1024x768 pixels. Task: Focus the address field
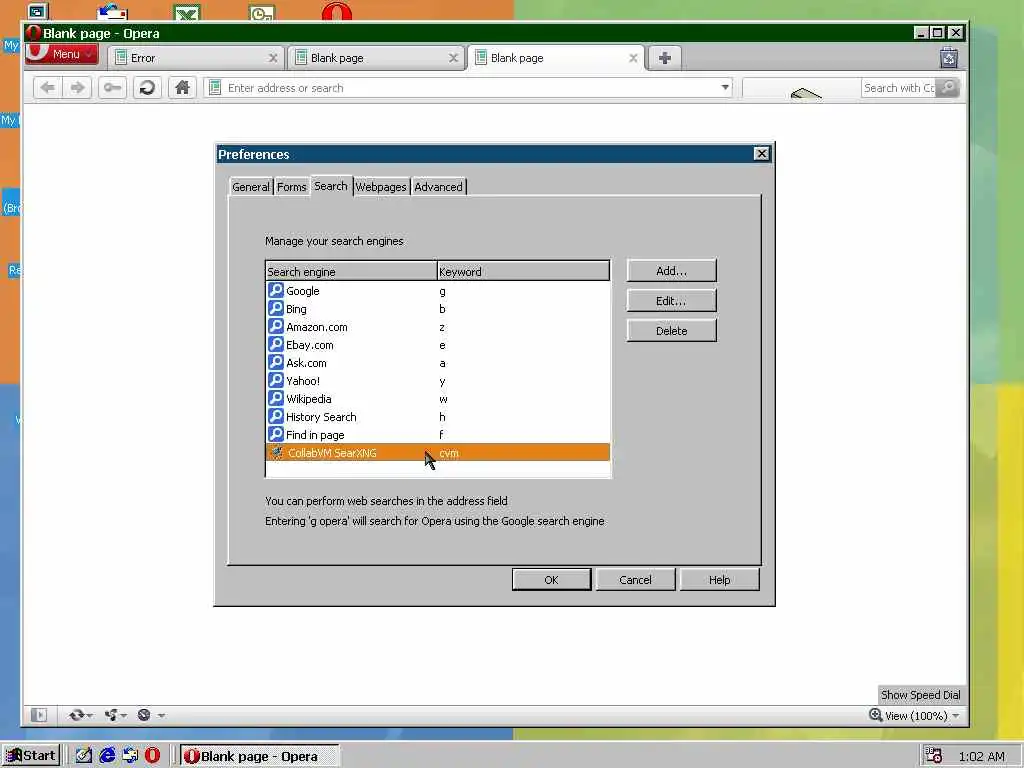pos(468,88)
